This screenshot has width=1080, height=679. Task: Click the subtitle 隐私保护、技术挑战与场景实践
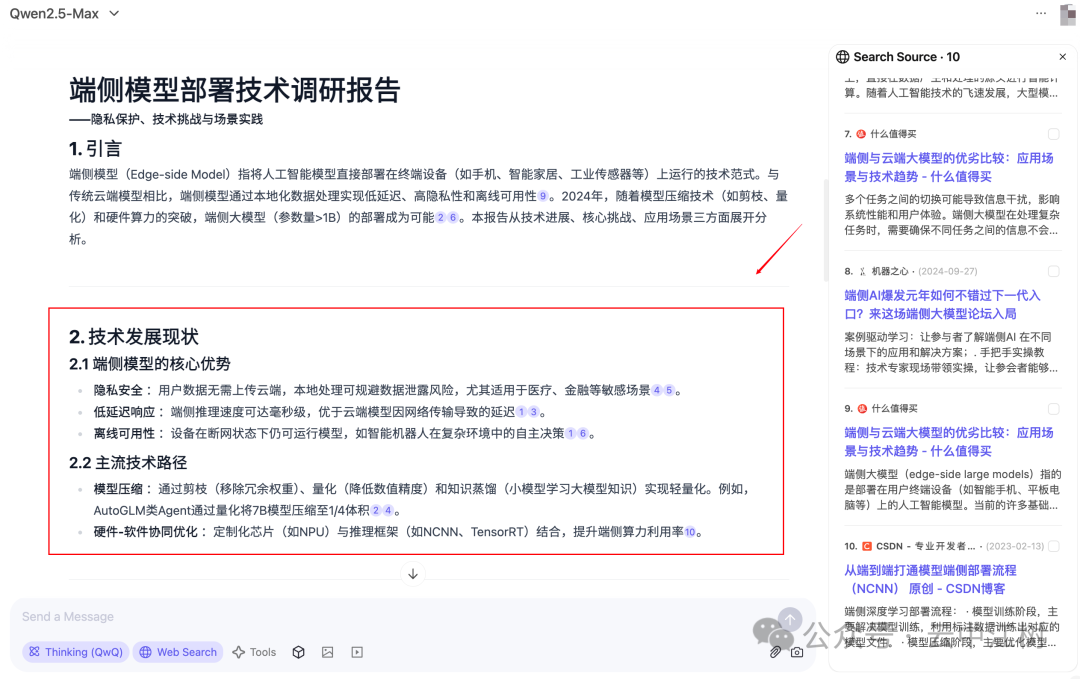pyautogui.click(x=177, y=119)
